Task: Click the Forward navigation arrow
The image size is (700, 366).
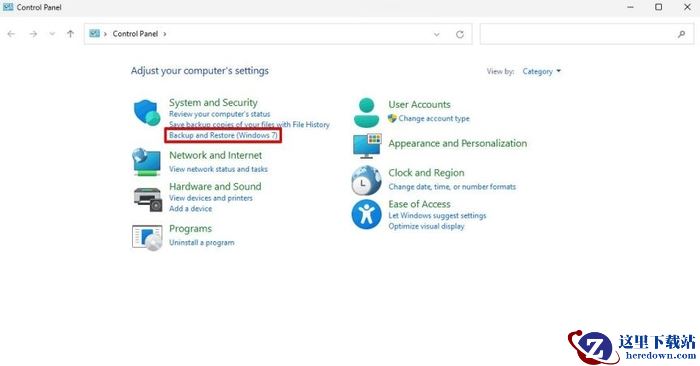Action: pyautogui.click(x=33, y=34)
